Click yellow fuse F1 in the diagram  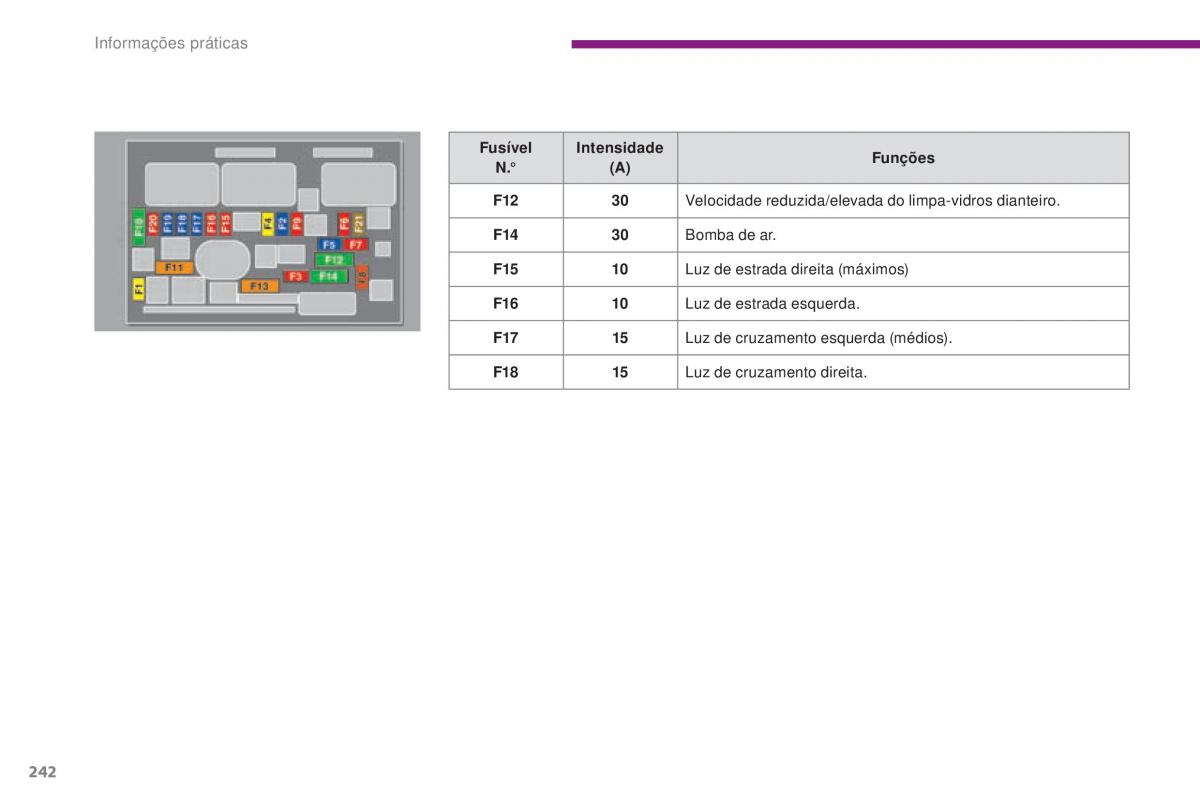pos(139,289)
